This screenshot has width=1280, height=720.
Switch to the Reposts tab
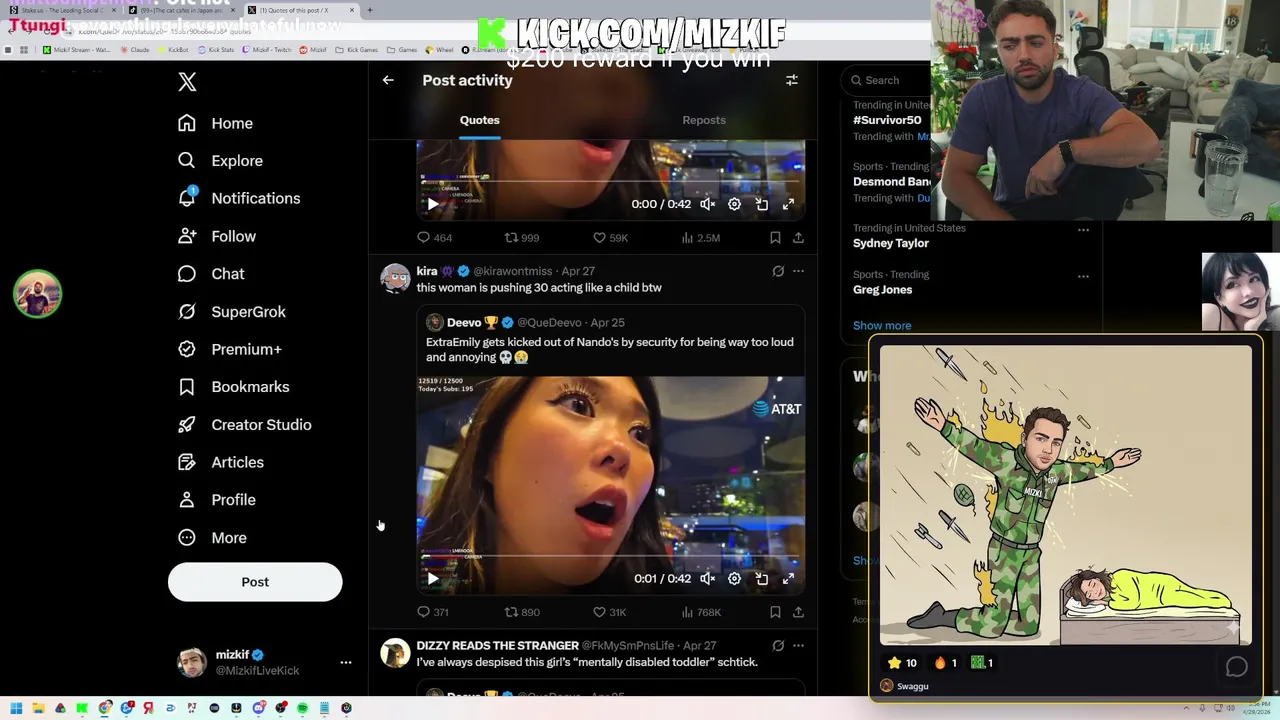click(704, 120)
